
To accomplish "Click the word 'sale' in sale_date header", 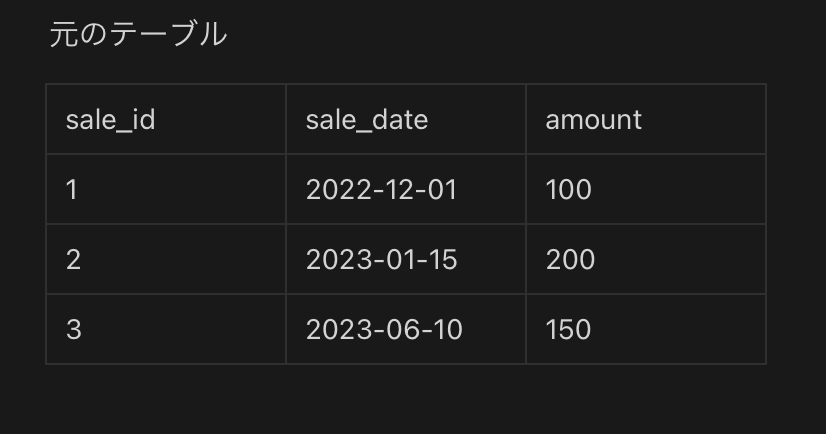I will point(327,120).
